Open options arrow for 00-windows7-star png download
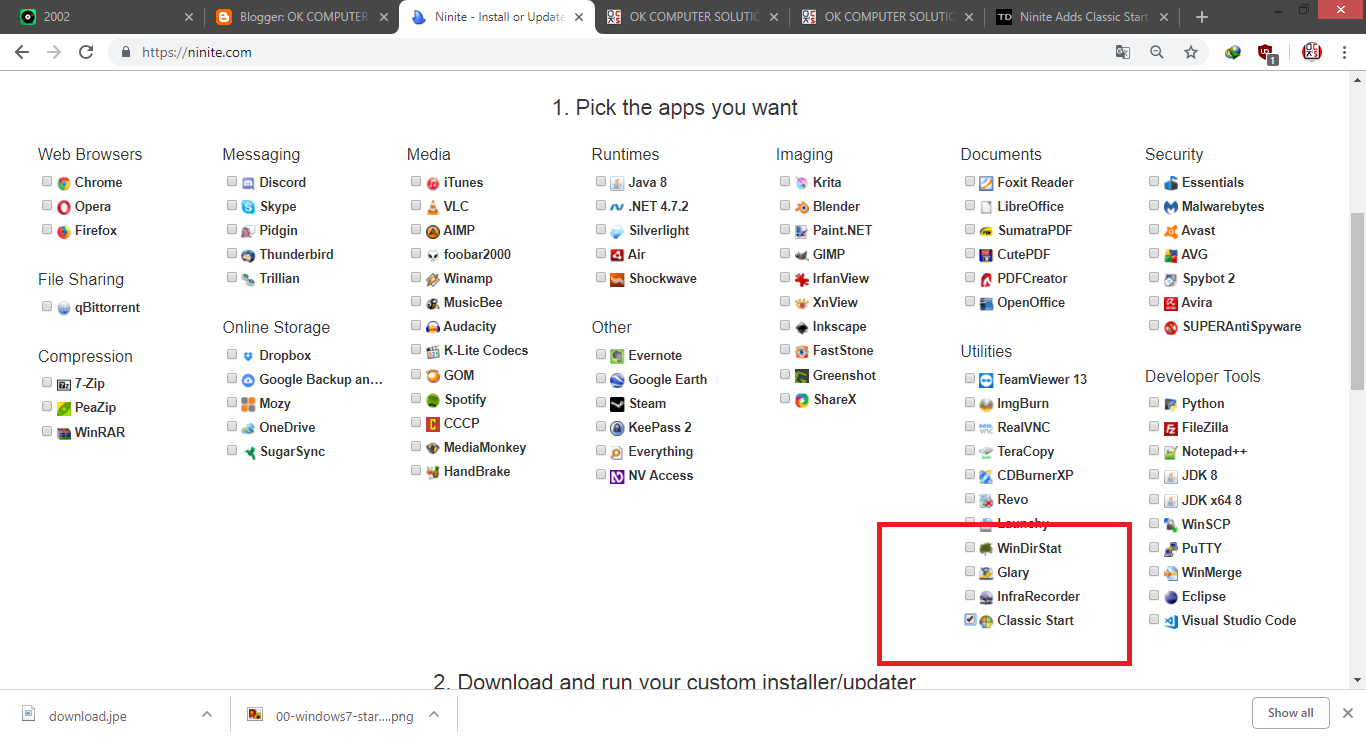The image size is (1366, 738). [434, 714]
